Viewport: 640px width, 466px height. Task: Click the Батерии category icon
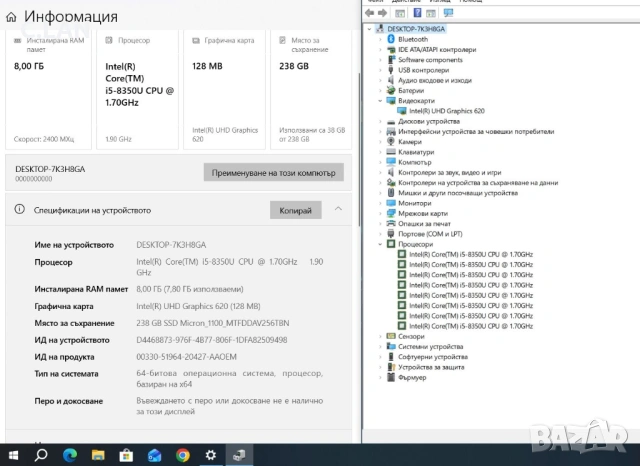(x=391, y=90)
